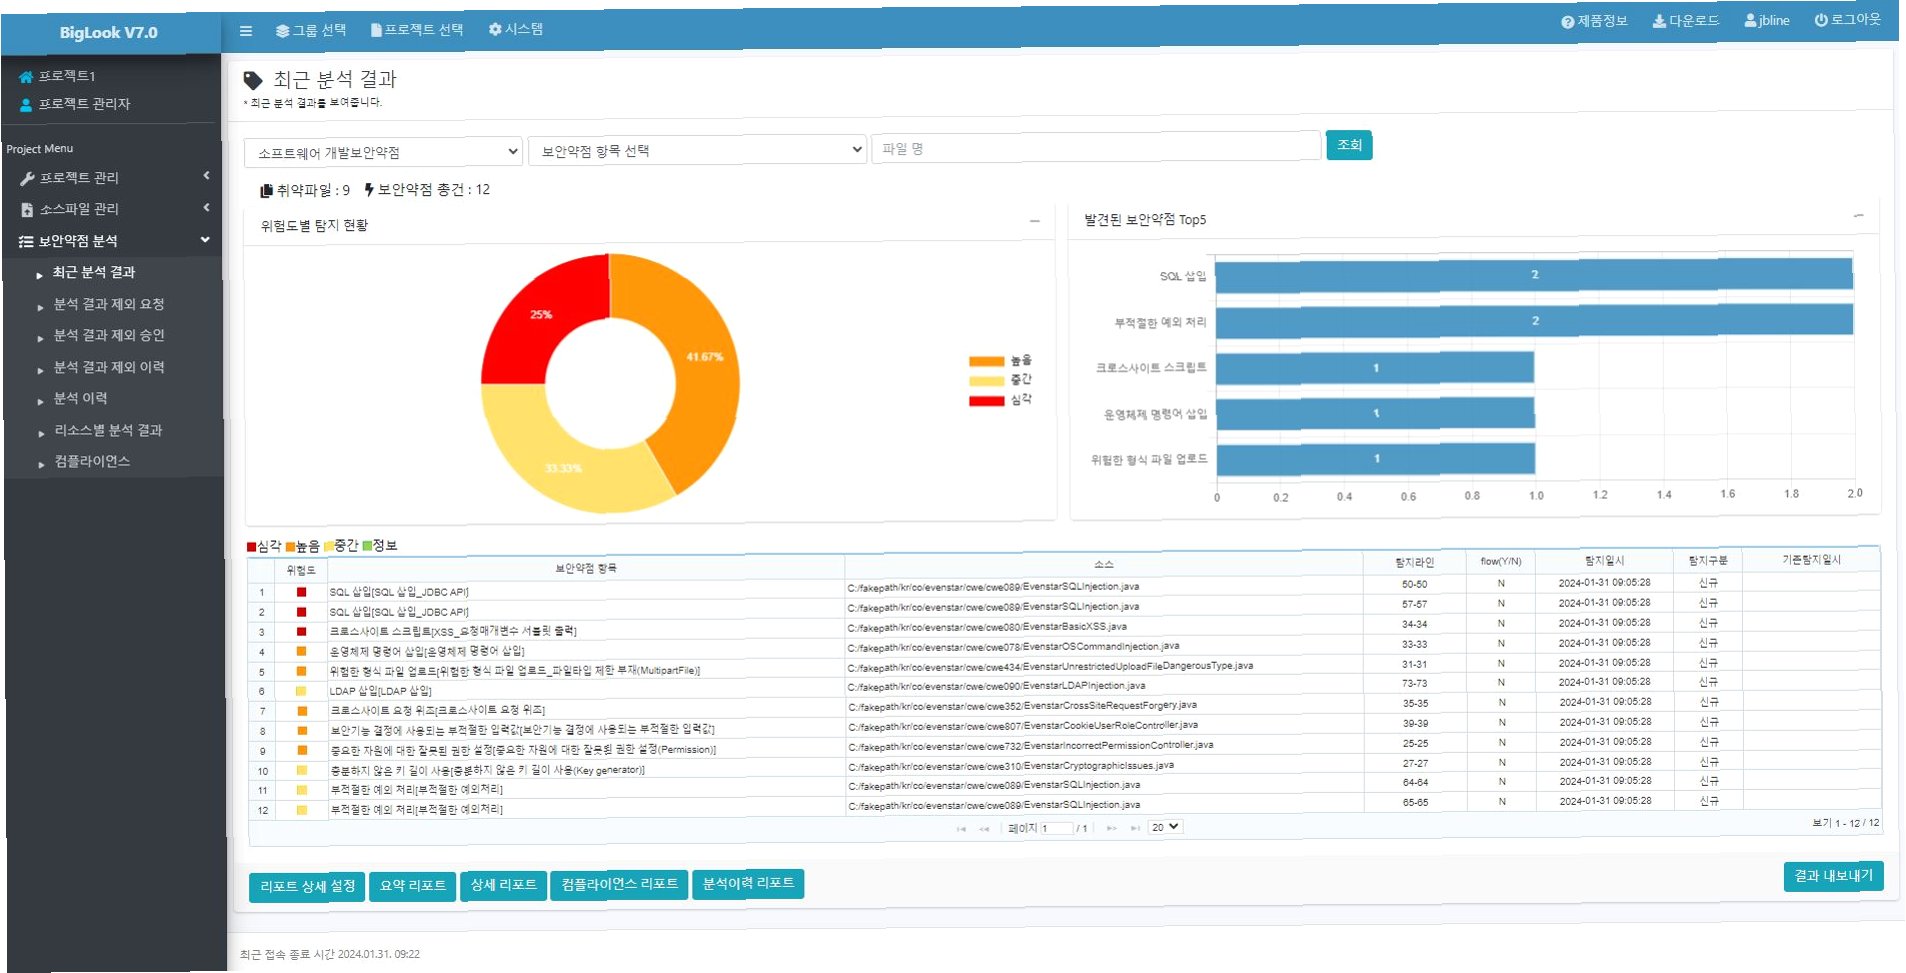Open jbline user profile

coord(1767,20)
